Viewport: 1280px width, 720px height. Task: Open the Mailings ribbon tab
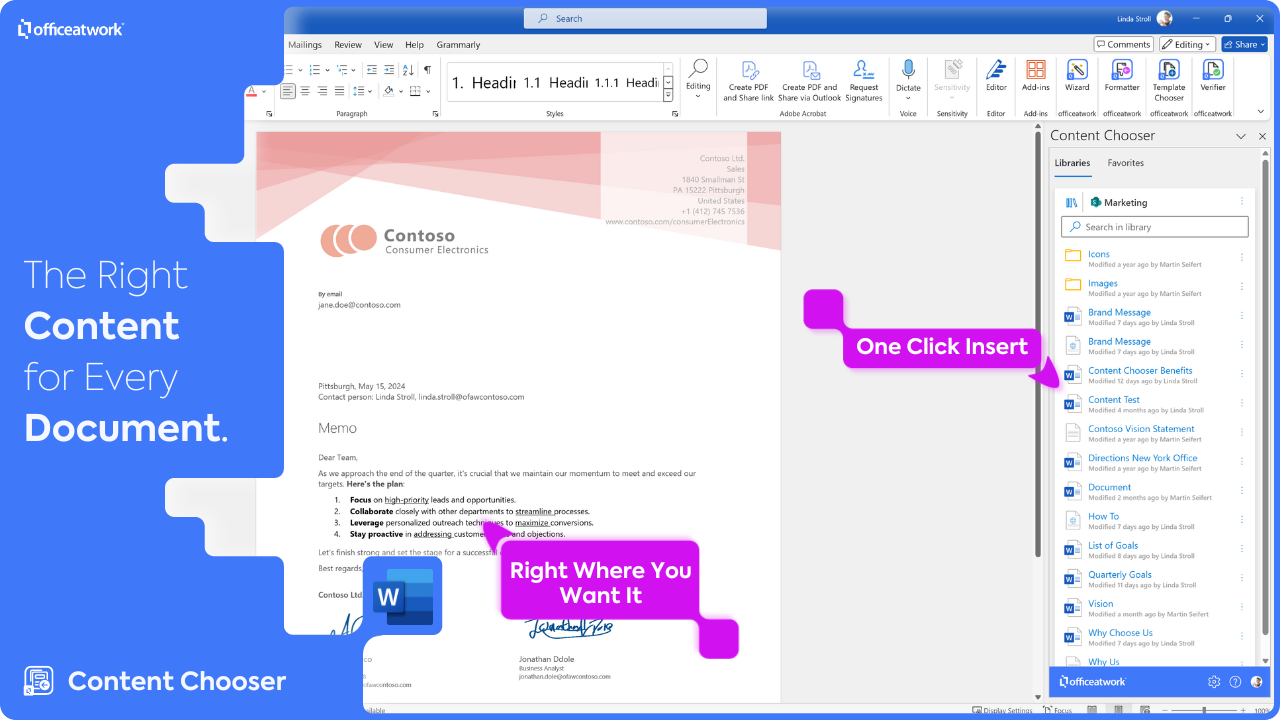[x=305, y=45]
